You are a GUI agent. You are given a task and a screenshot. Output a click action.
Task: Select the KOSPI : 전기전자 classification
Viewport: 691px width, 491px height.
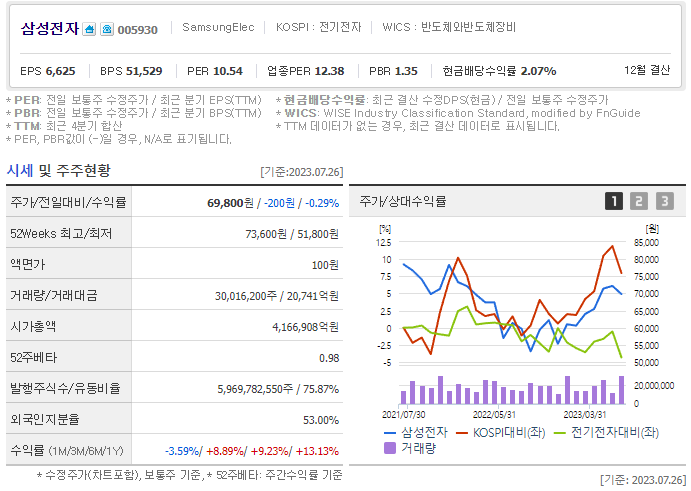[x=319, y=27]
